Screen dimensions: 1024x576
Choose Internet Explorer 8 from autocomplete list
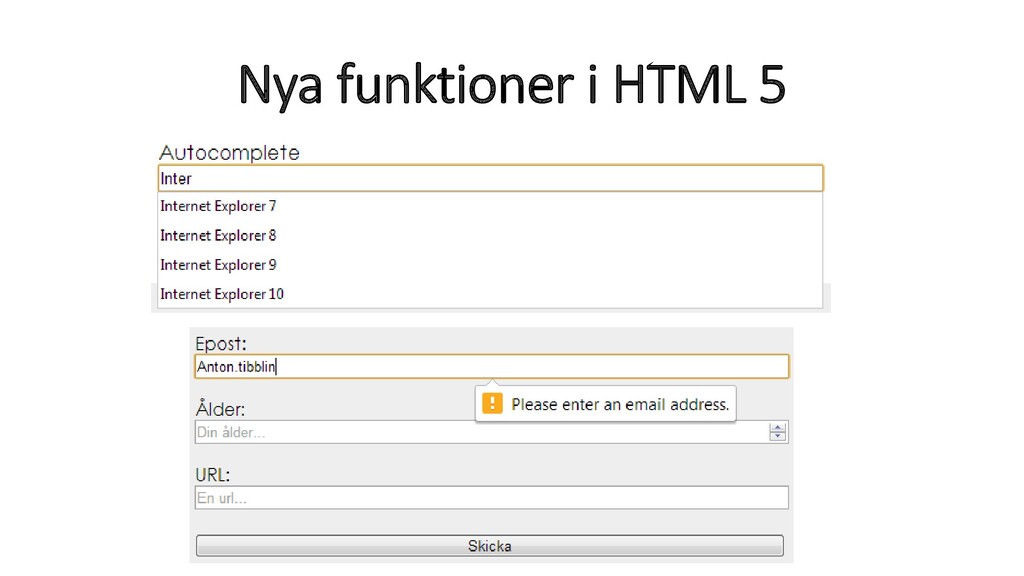pyautogui.click(x=490, y=236)
